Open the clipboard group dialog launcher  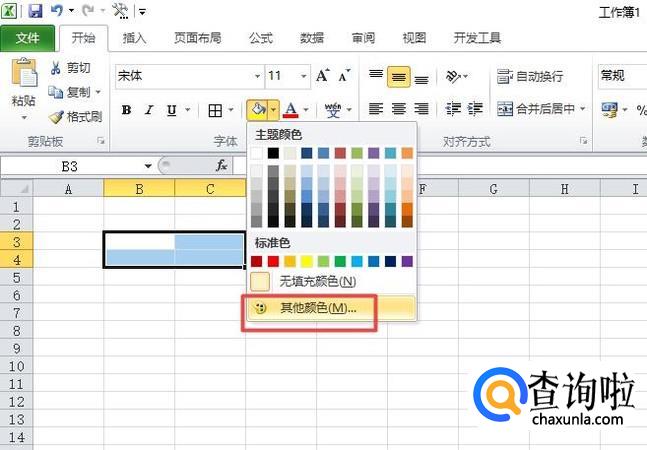click(101, 141)
